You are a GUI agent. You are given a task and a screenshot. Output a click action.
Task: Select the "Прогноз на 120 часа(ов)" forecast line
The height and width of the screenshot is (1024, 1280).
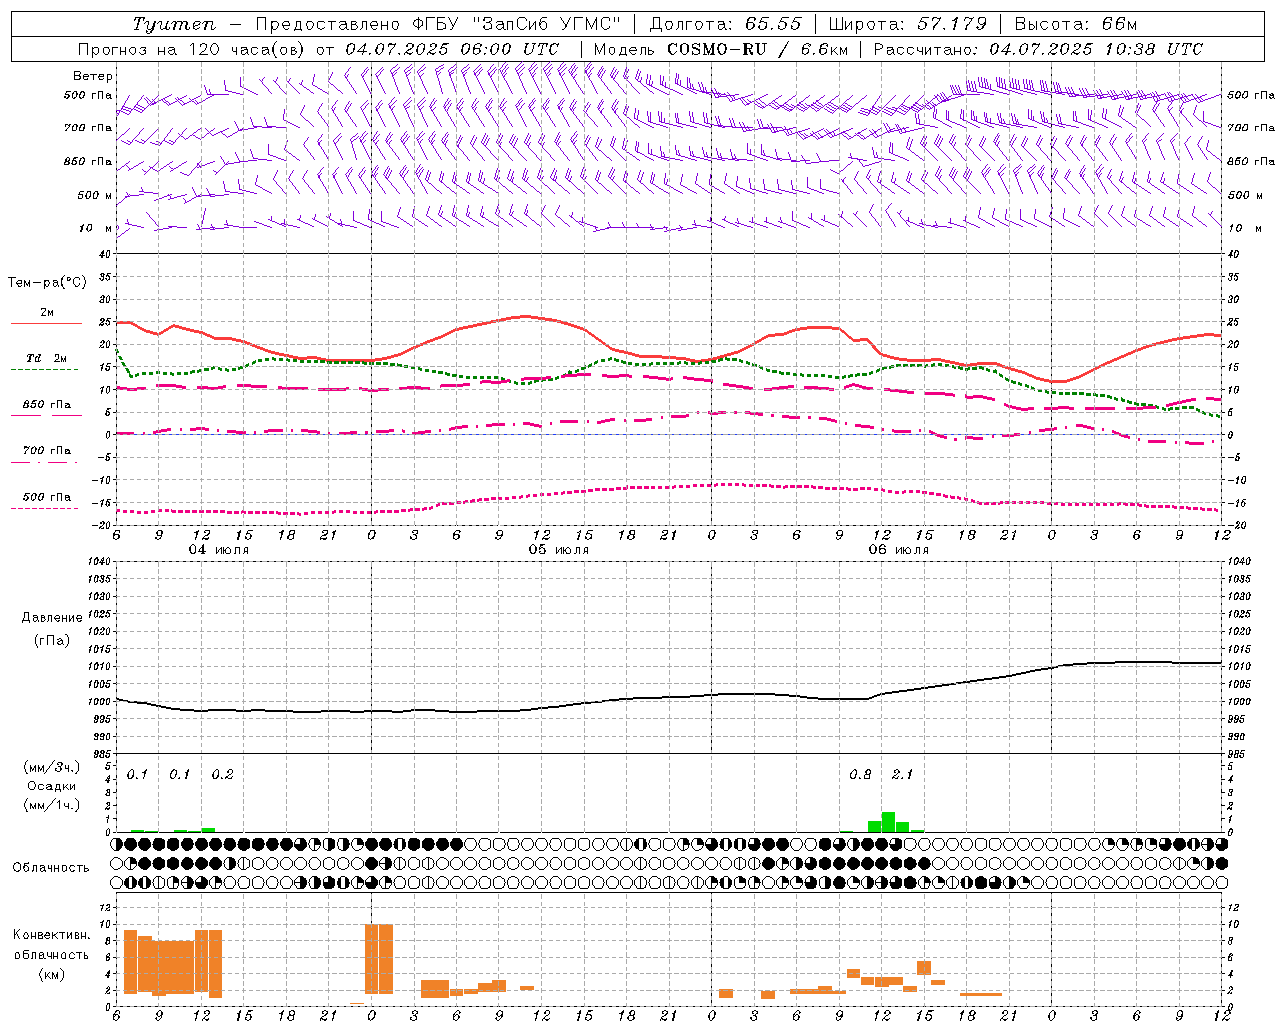(193, 49)
